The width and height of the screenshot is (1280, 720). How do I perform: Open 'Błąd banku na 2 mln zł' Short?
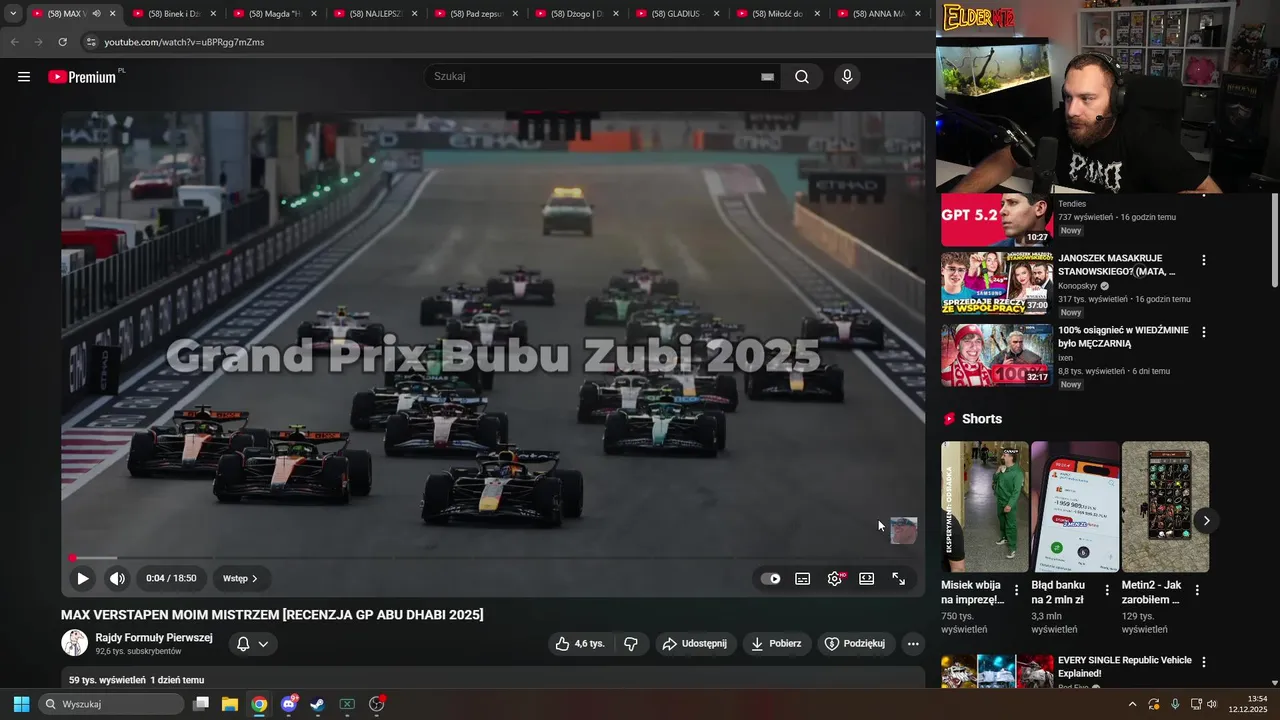1075,506
